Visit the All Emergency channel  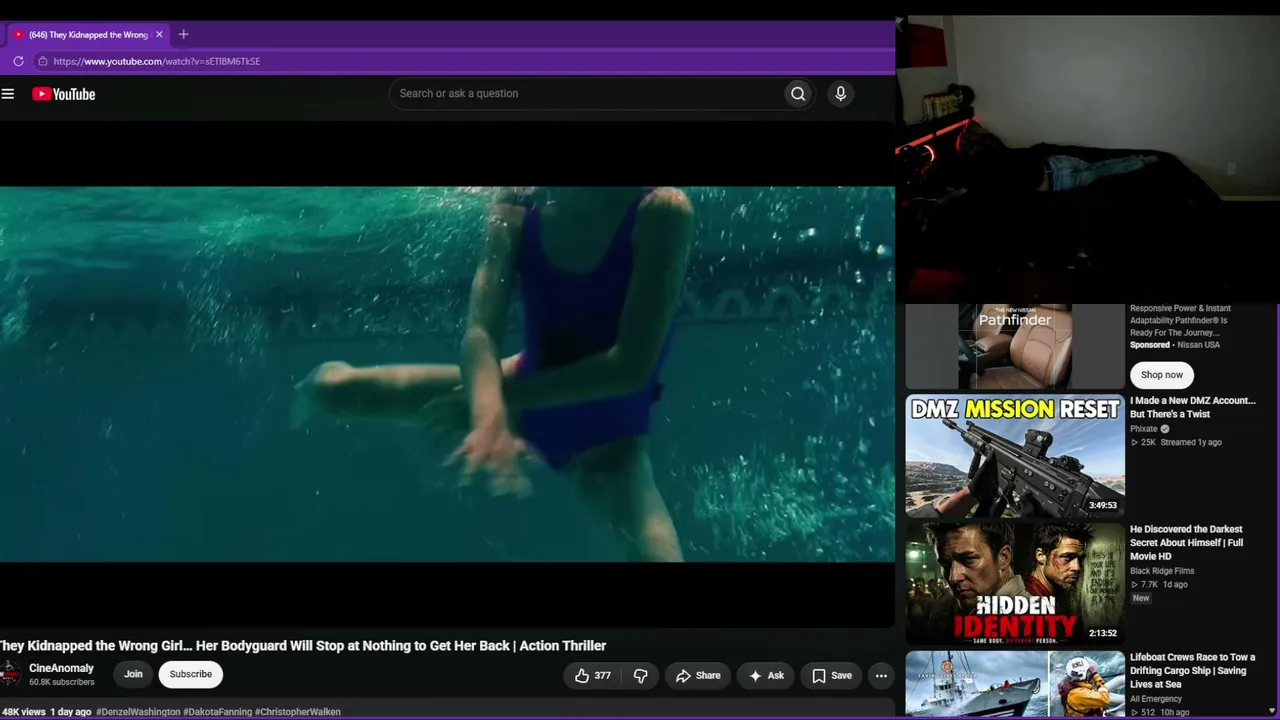click(x=1156, y=699)
